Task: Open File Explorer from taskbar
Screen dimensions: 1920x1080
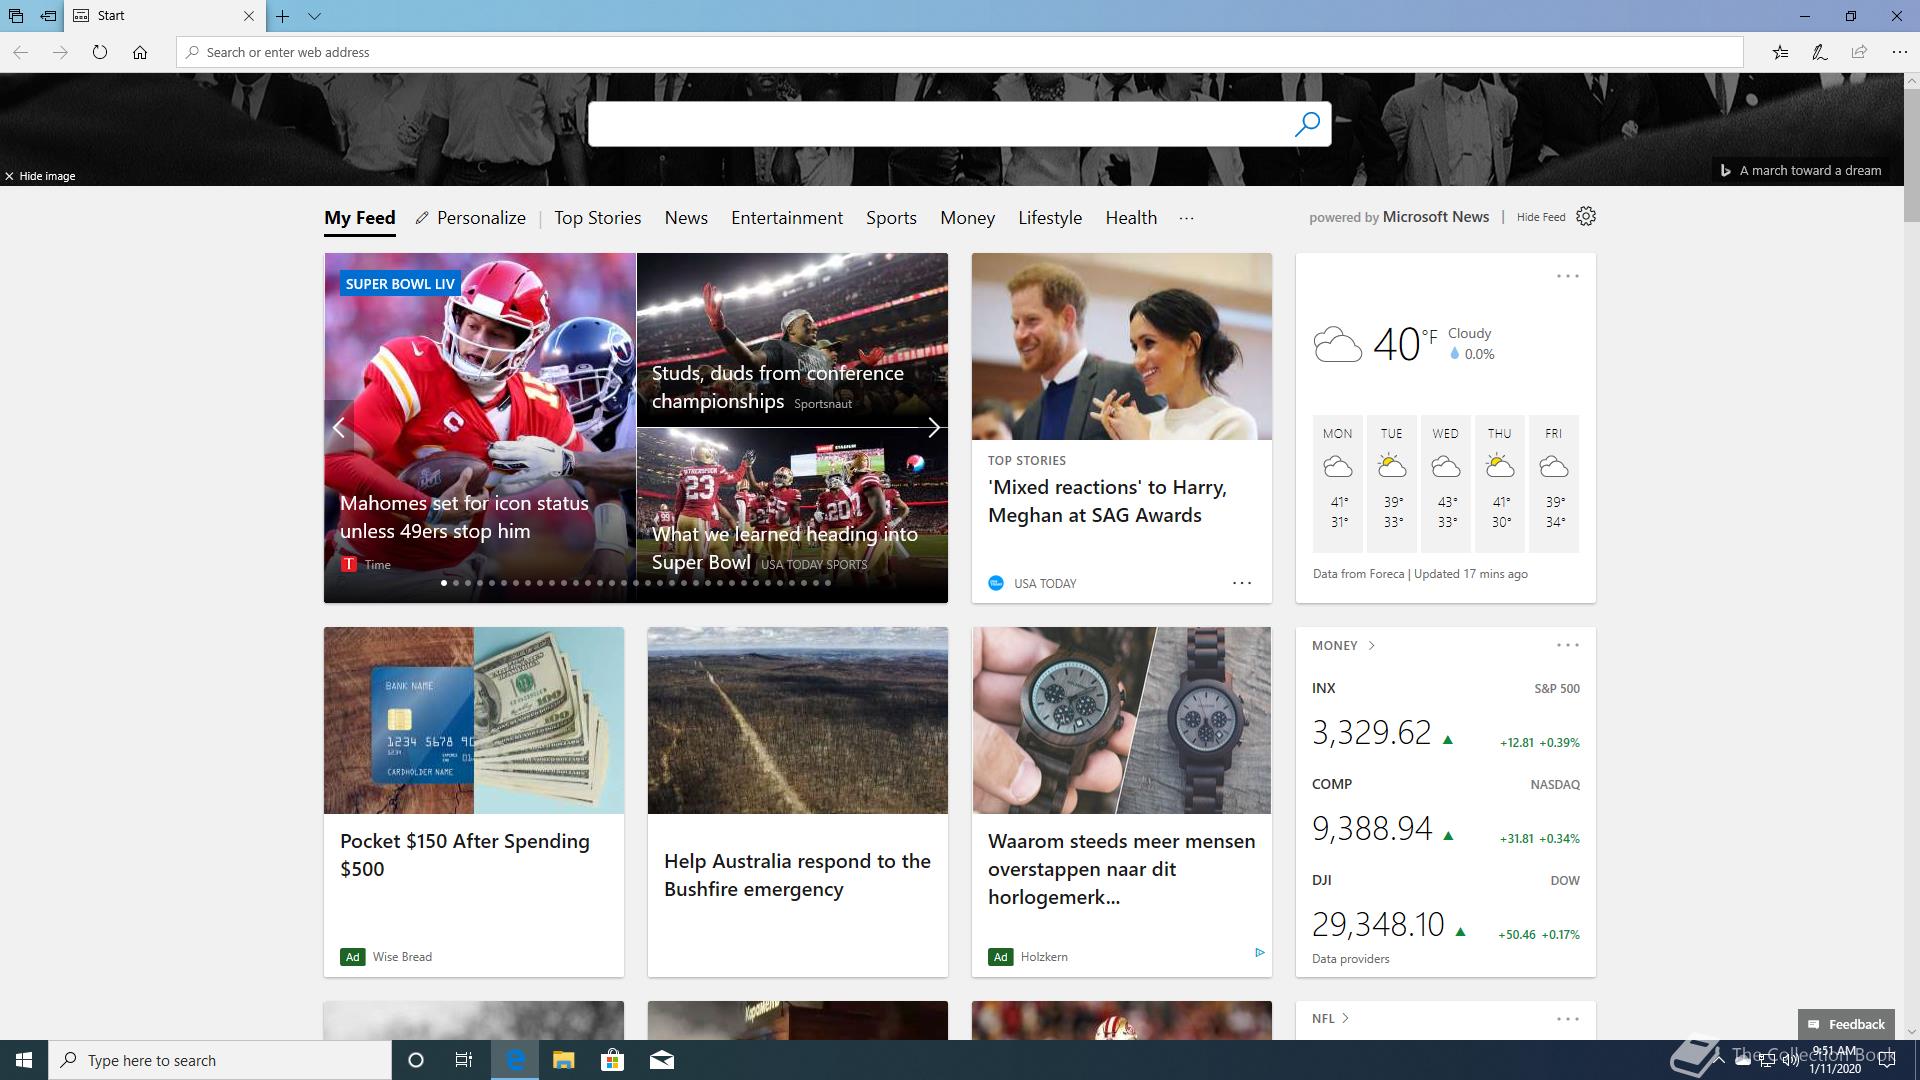Action: point(563,1060)
